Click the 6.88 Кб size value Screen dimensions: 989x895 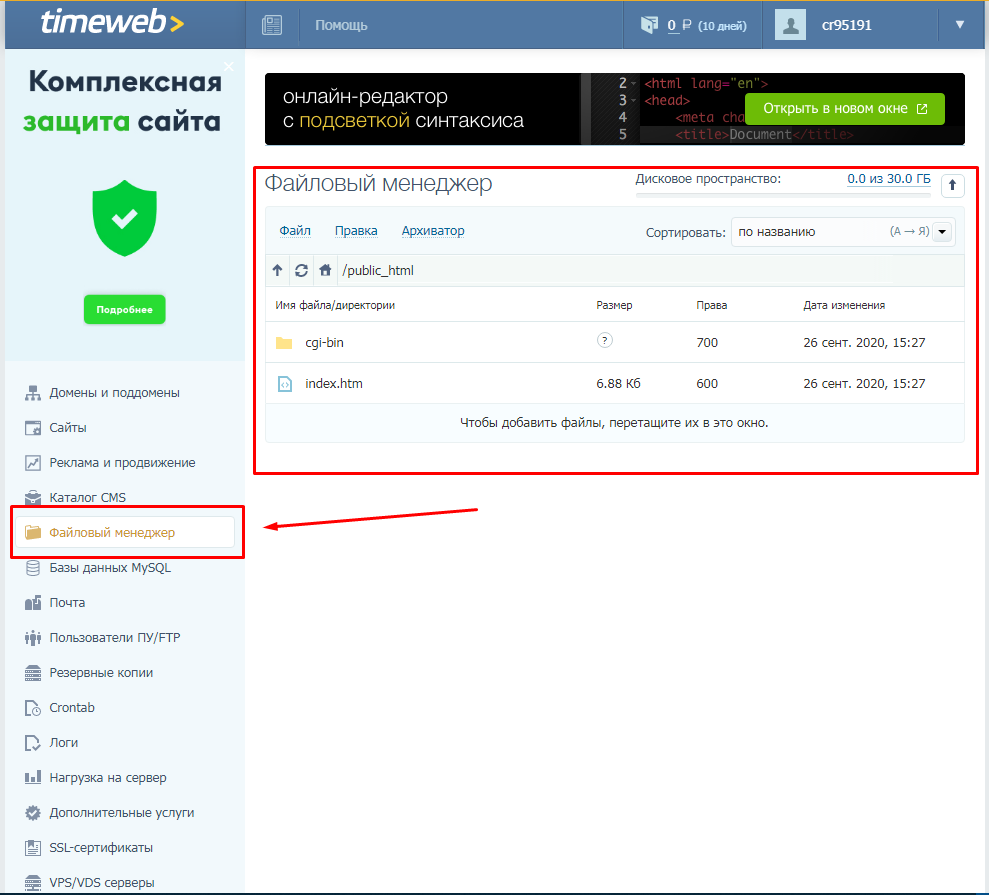coord(618,383)
